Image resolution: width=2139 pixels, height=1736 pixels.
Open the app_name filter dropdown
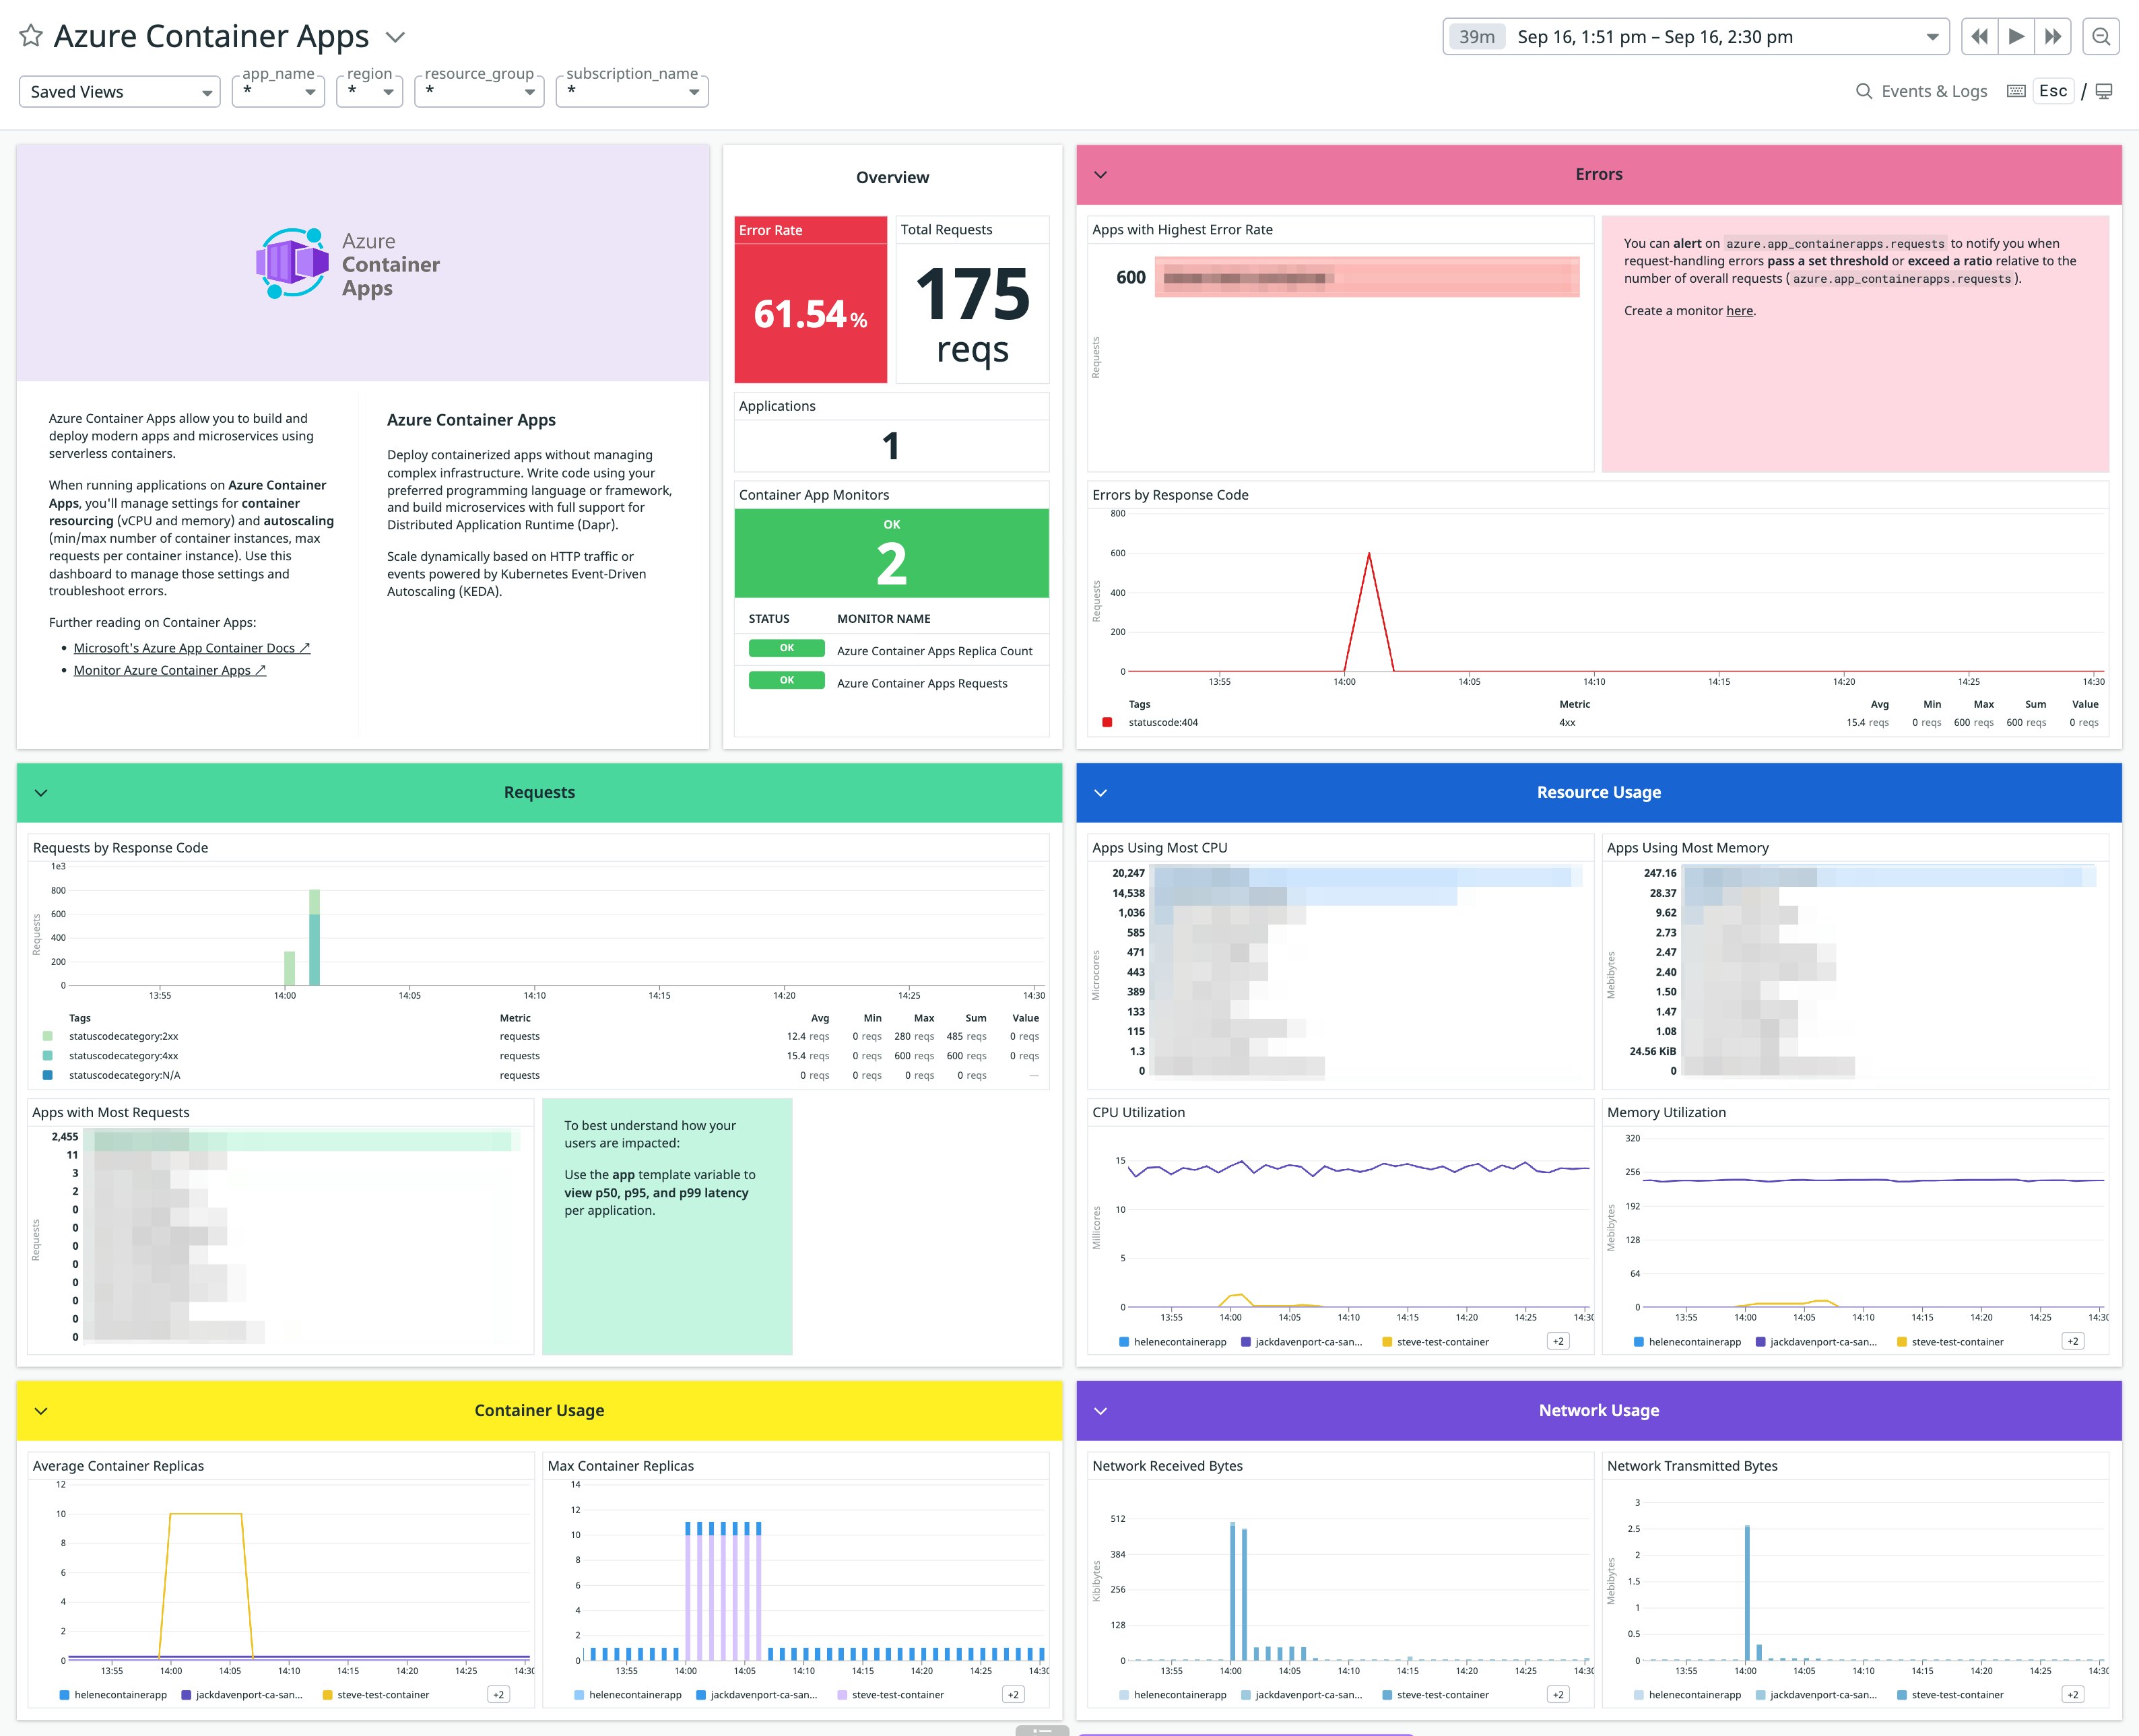click(x=278, y=91)
